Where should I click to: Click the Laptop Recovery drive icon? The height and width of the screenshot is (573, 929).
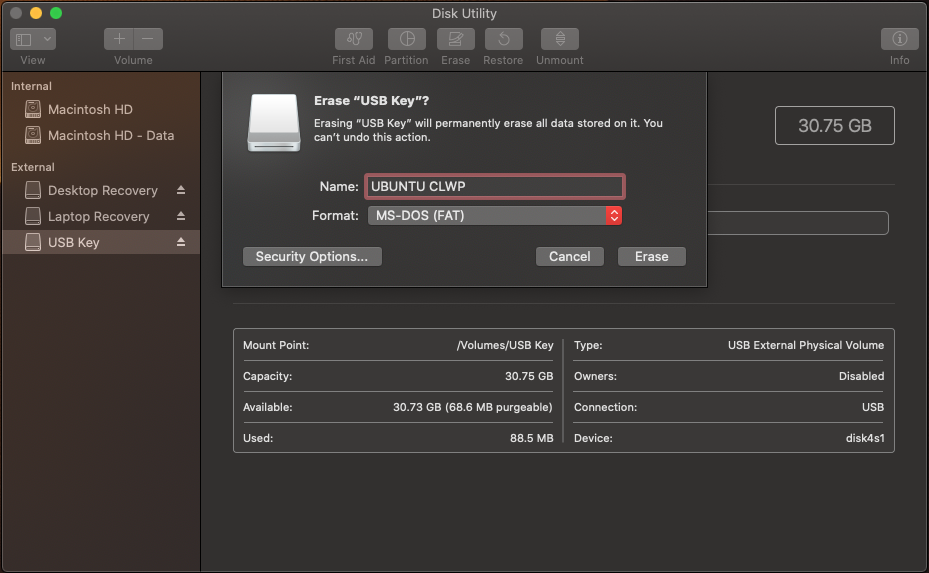pos(33,216)
